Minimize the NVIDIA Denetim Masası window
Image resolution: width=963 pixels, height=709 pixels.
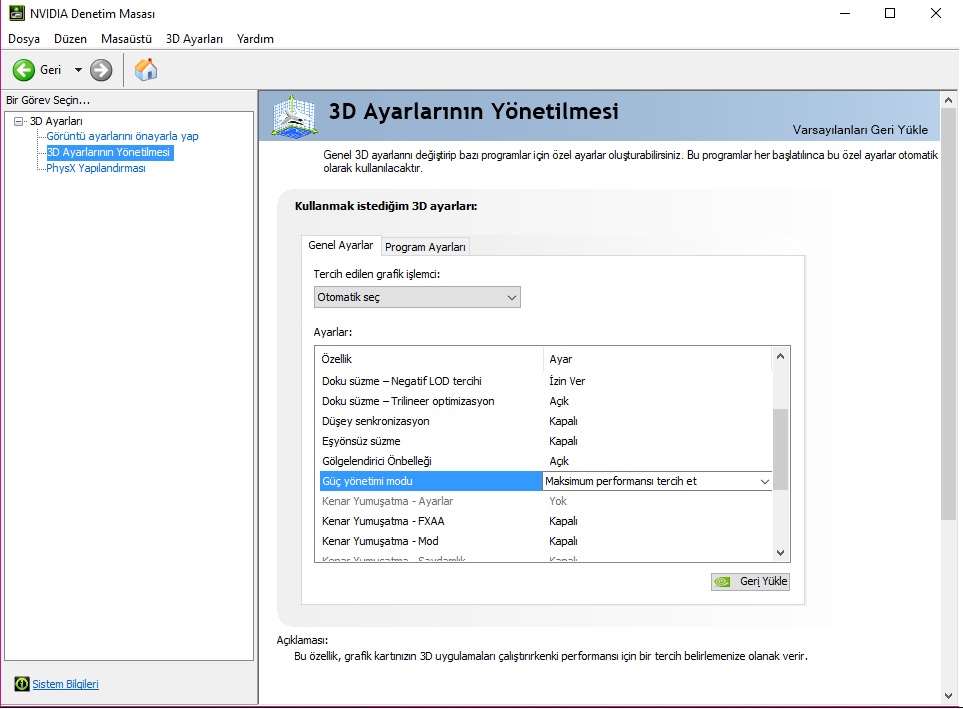pyautogui.click(x=845, y=13)
